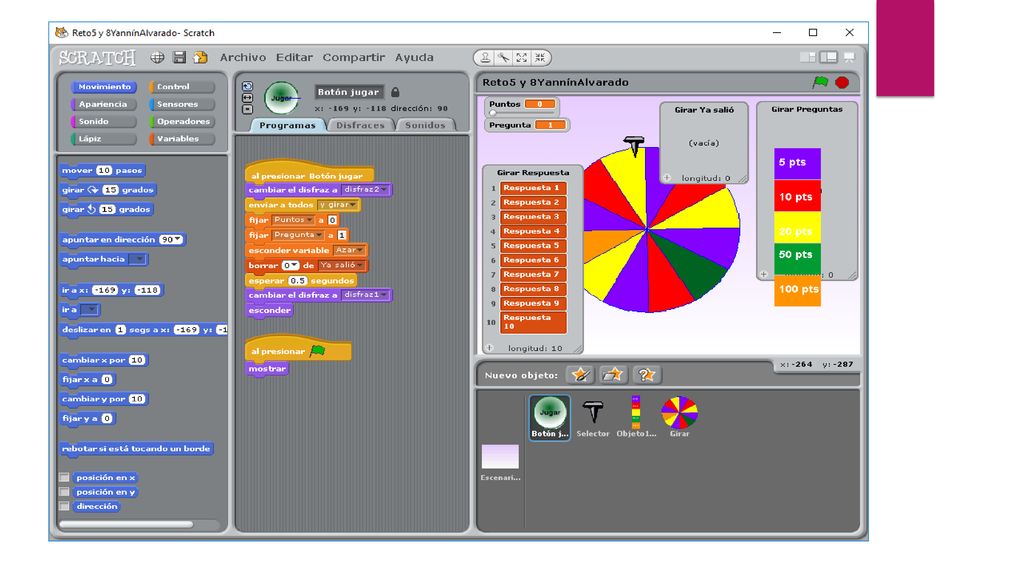
Task: Select the Movimiento block category
Action: pyautogui.click(x=103, y=87)
